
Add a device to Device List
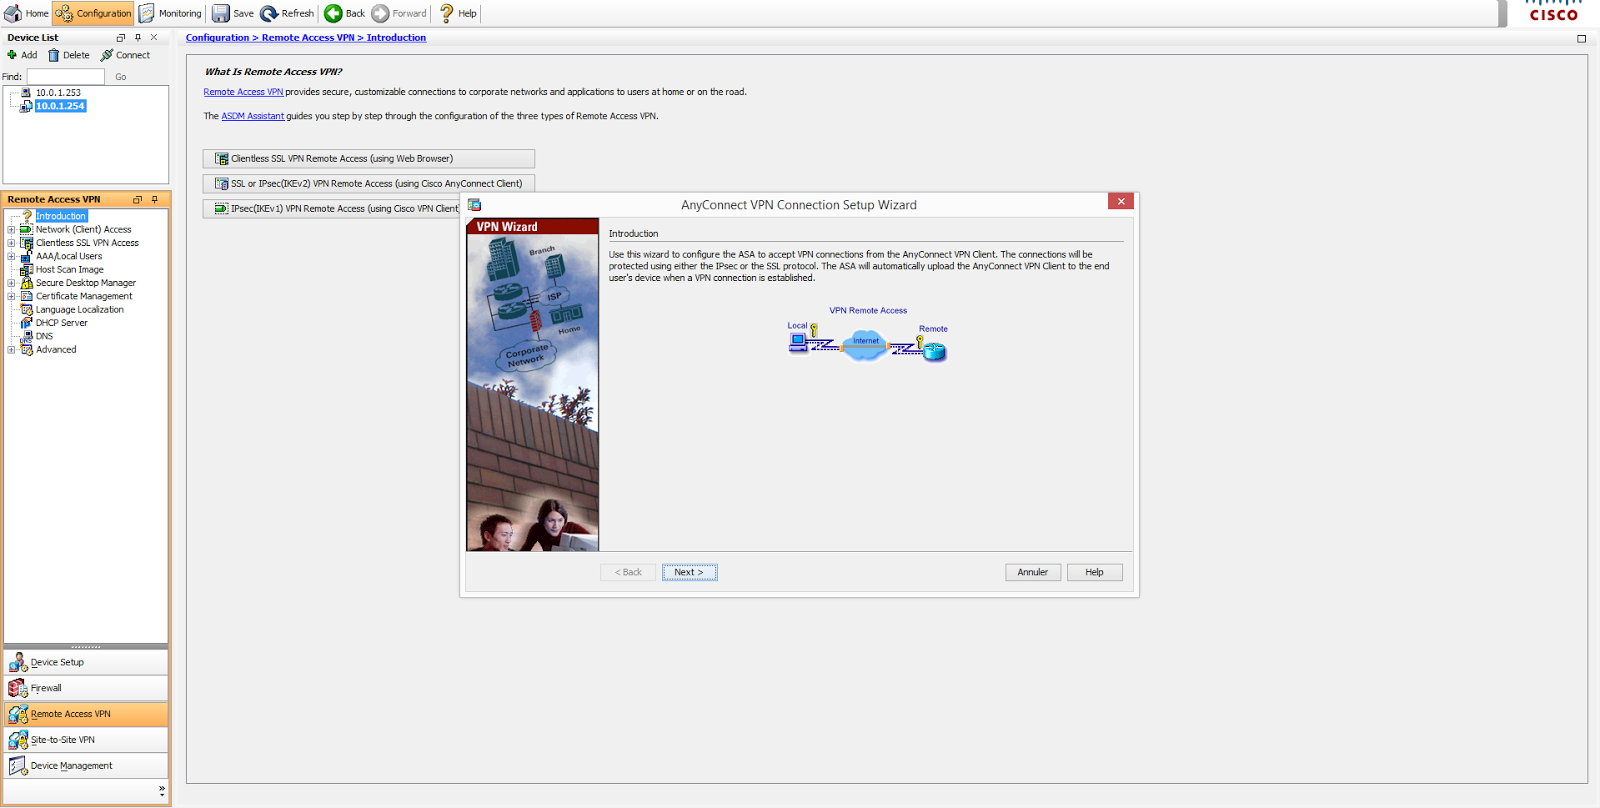(22, 55)
